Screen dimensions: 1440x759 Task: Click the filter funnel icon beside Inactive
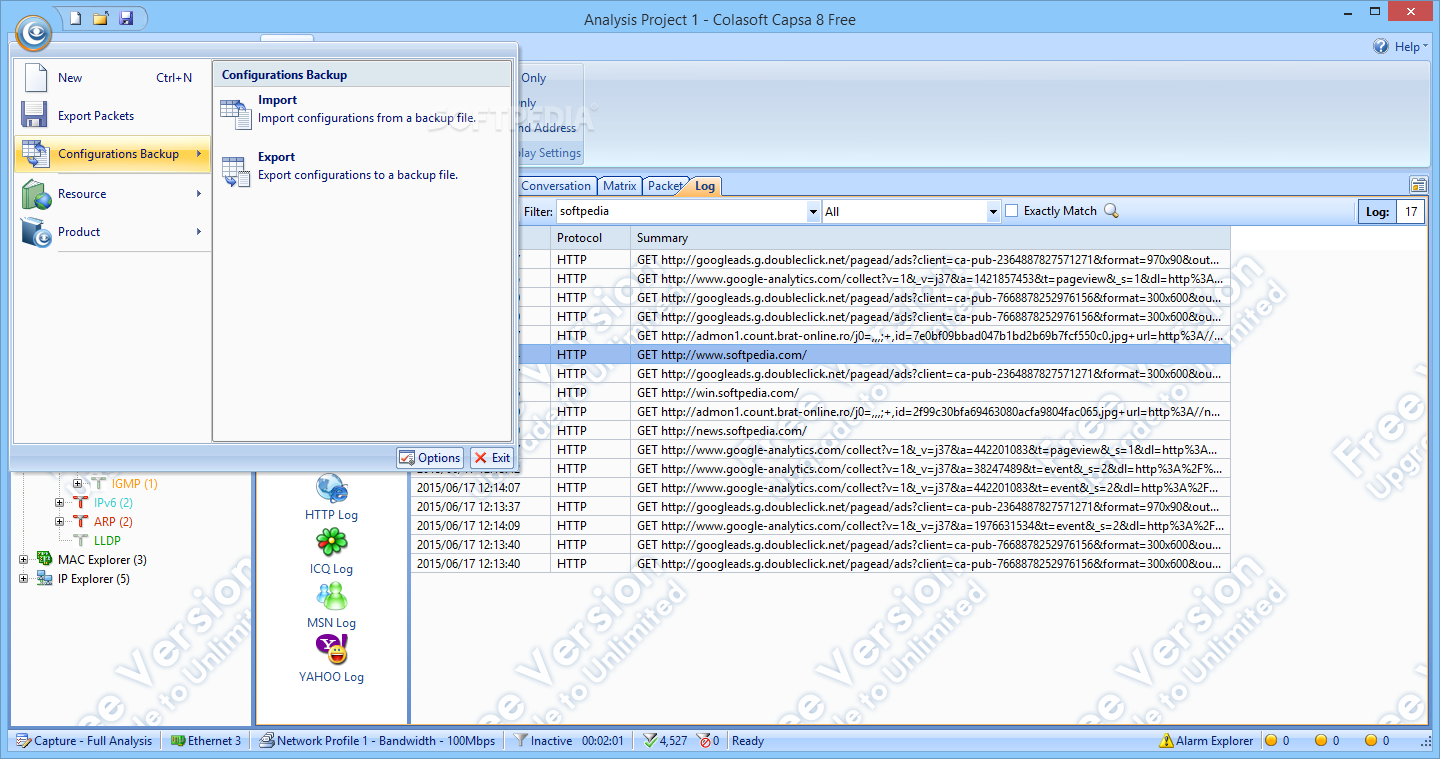520,741
